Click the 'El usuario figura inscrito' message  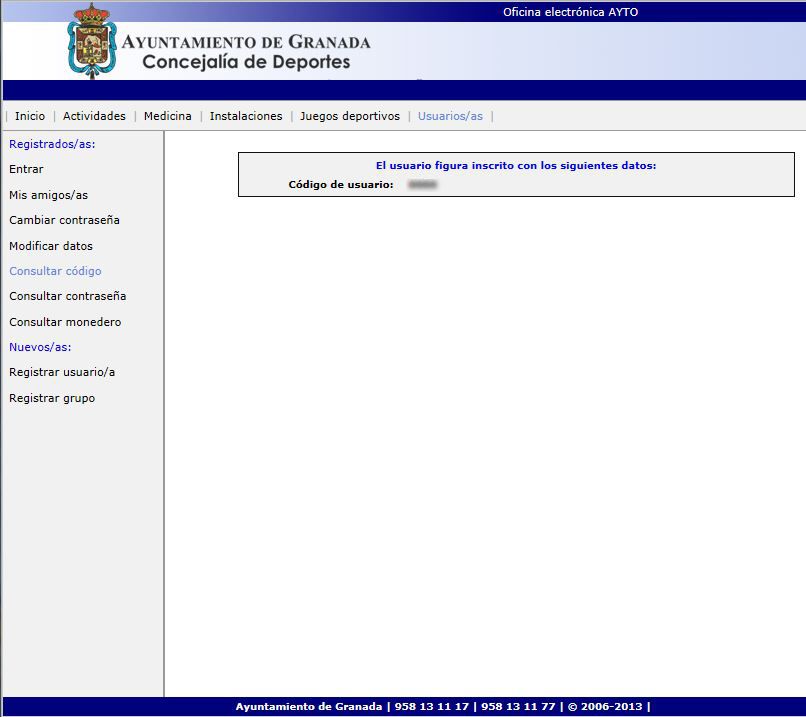(516, 166)
